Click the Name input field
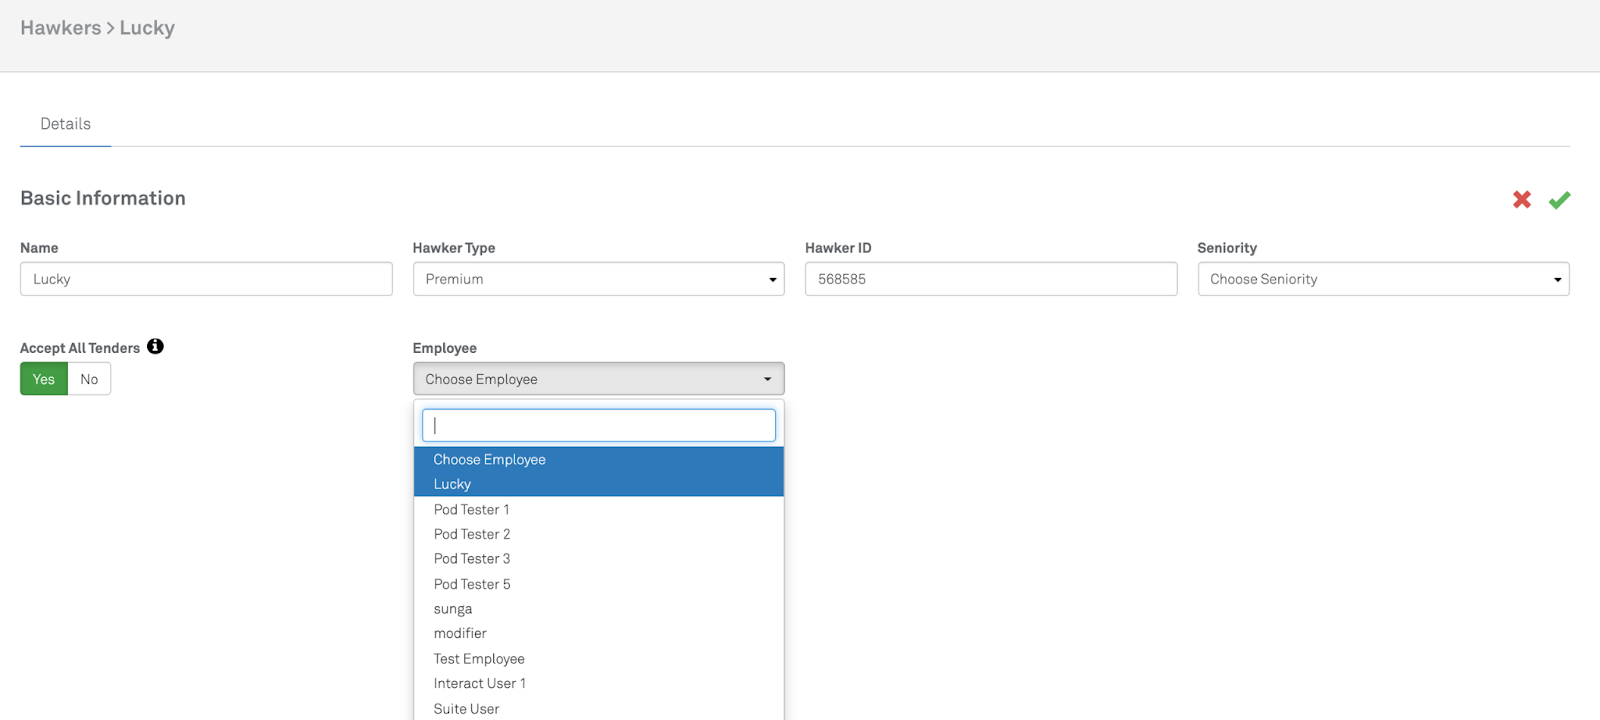The width and height of the screenshot is (1600, 720). click(206, 279)
